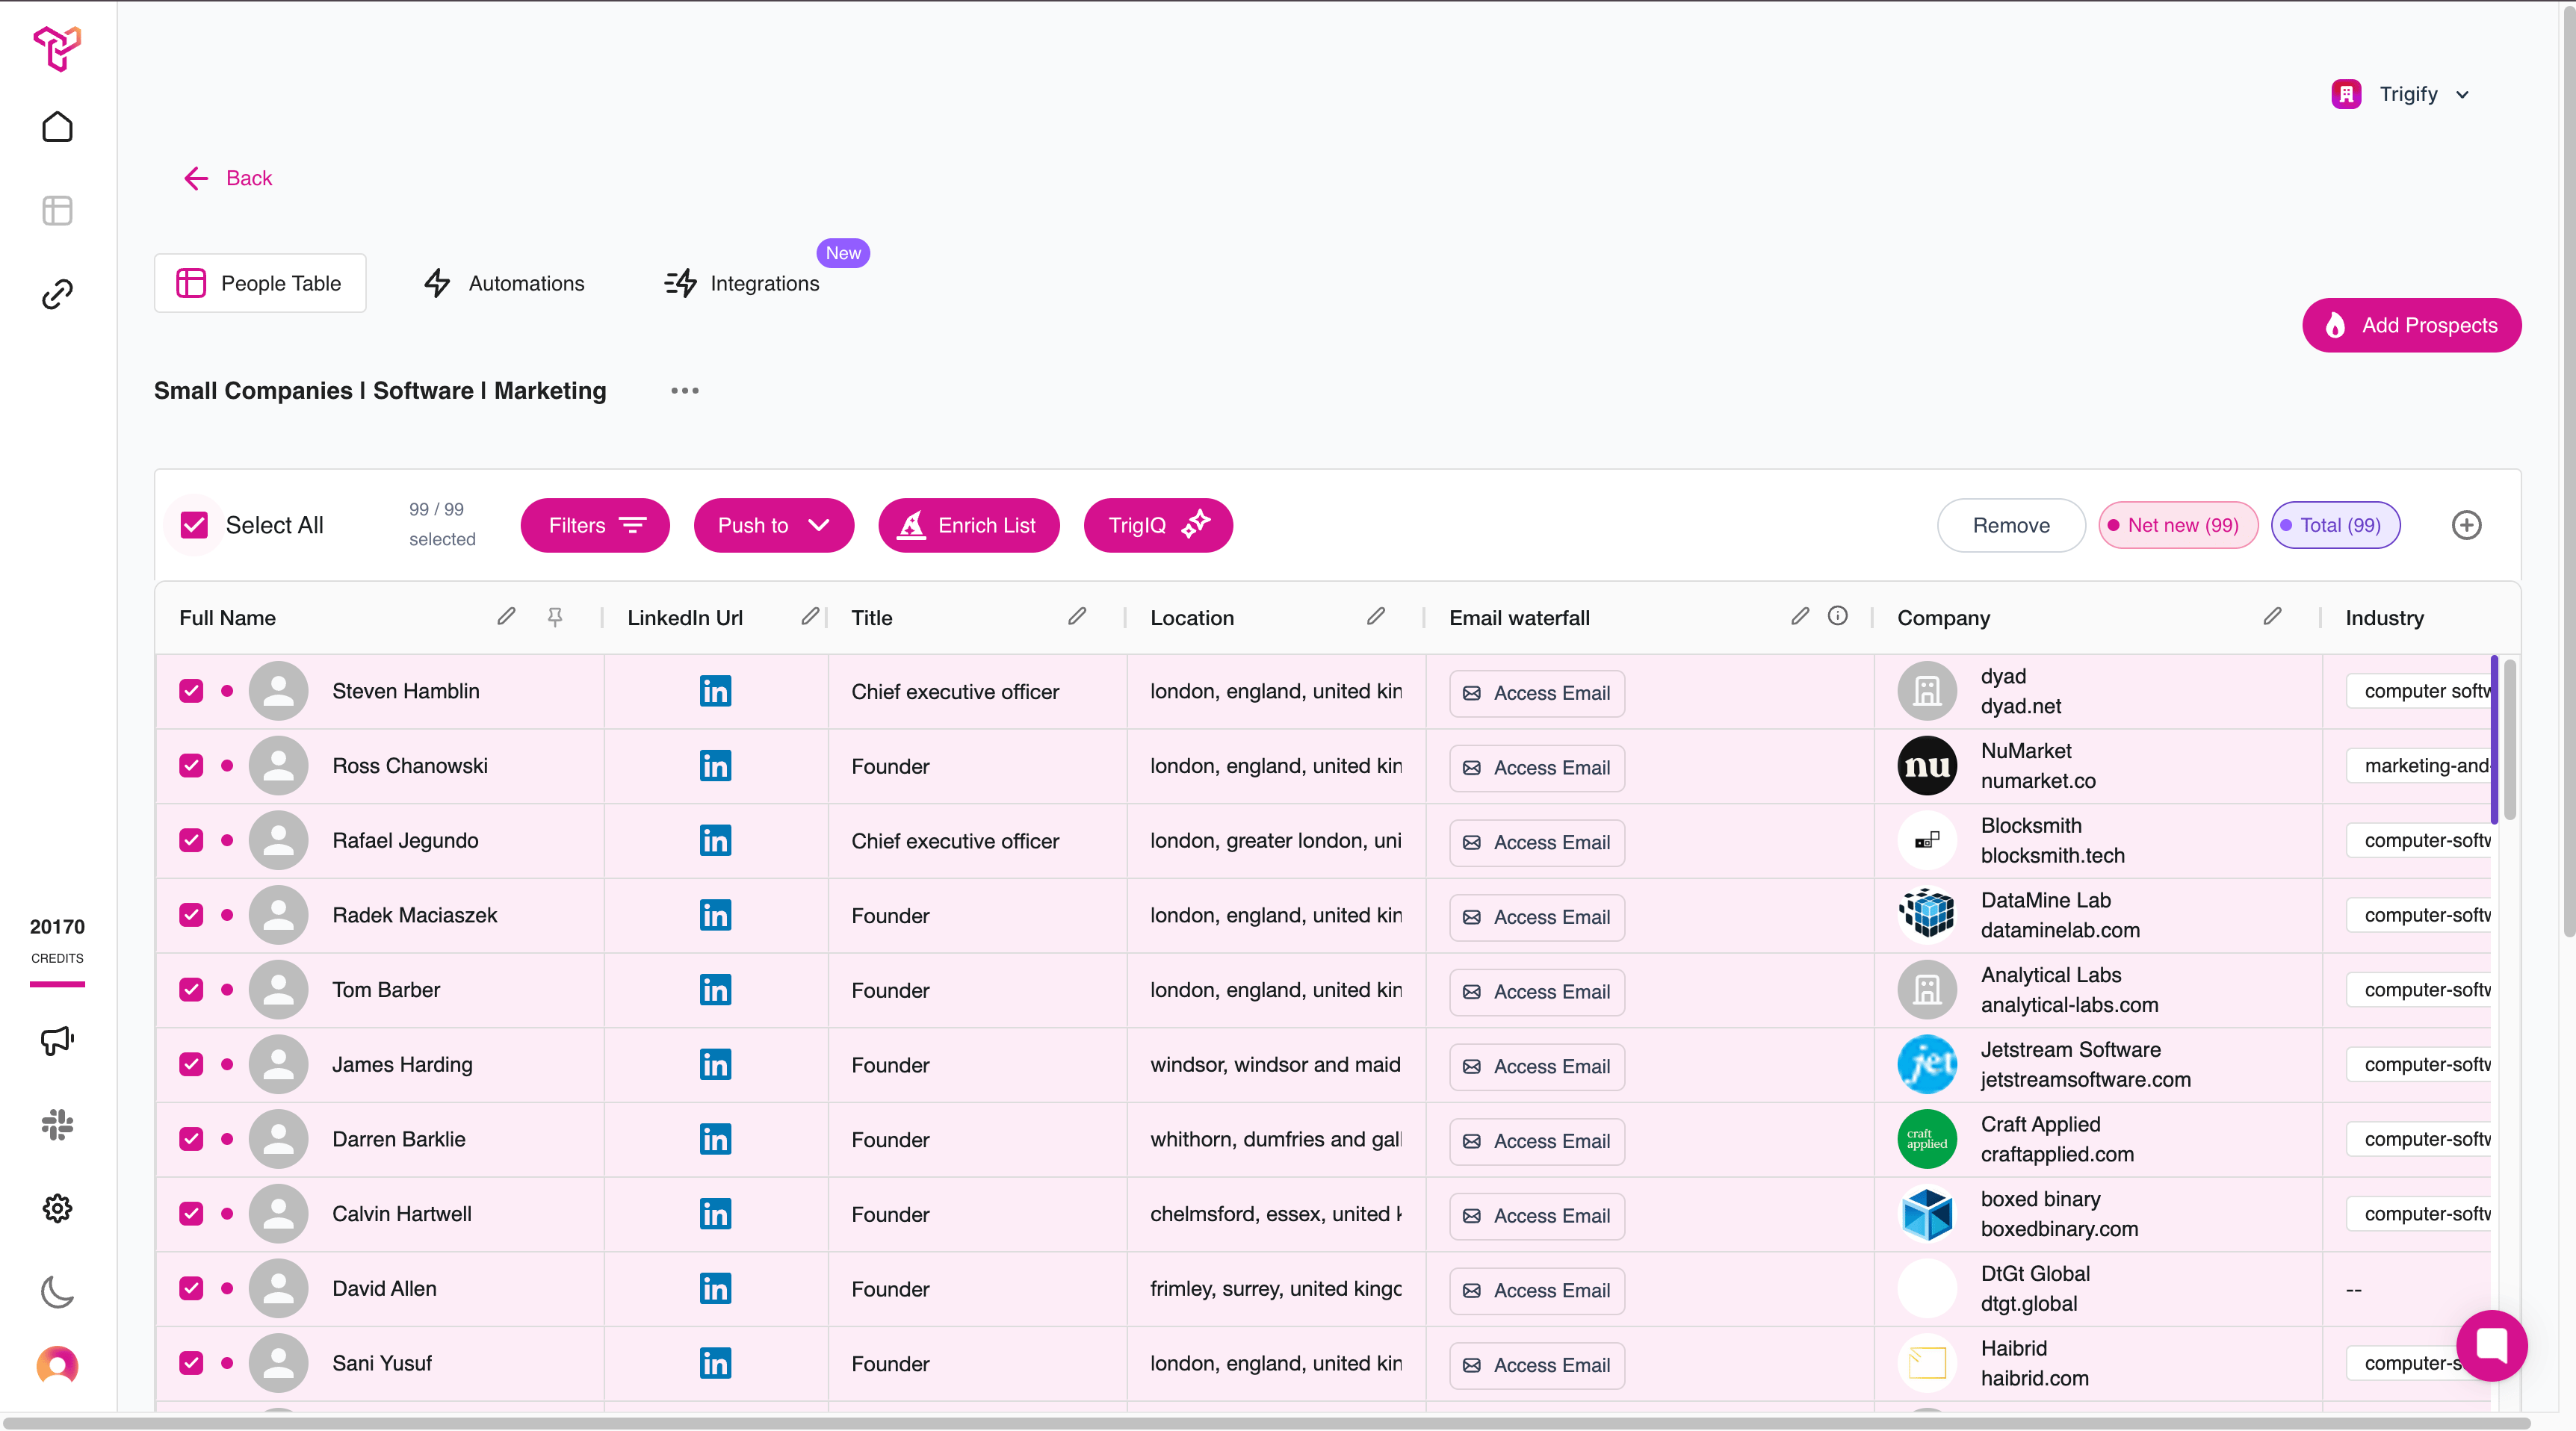Open the chat support bubble
The image size is (2576, 1431).
tap(2491, 1345)
